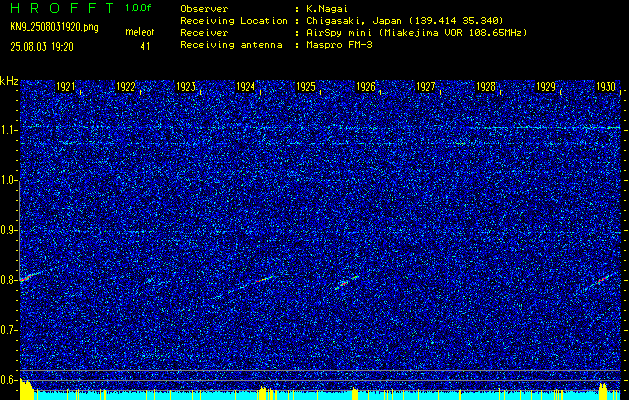
Task: Click the 0.6 frequency axis label
Action: (8, 380)
